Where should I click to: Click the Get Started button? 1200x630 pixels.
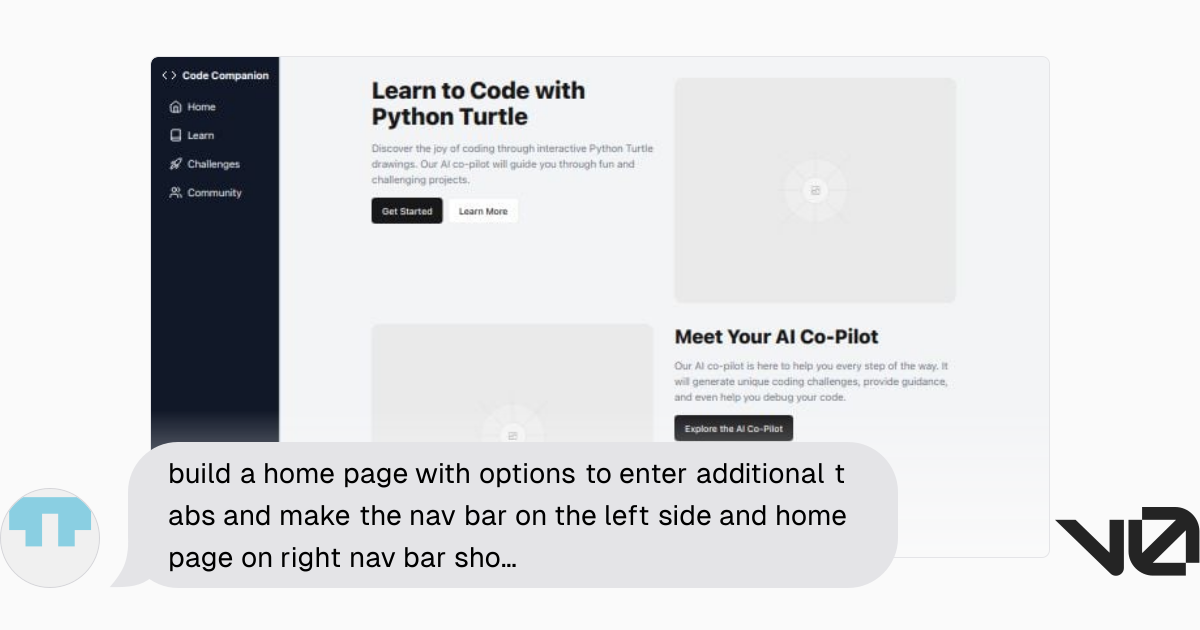point(407,211)
